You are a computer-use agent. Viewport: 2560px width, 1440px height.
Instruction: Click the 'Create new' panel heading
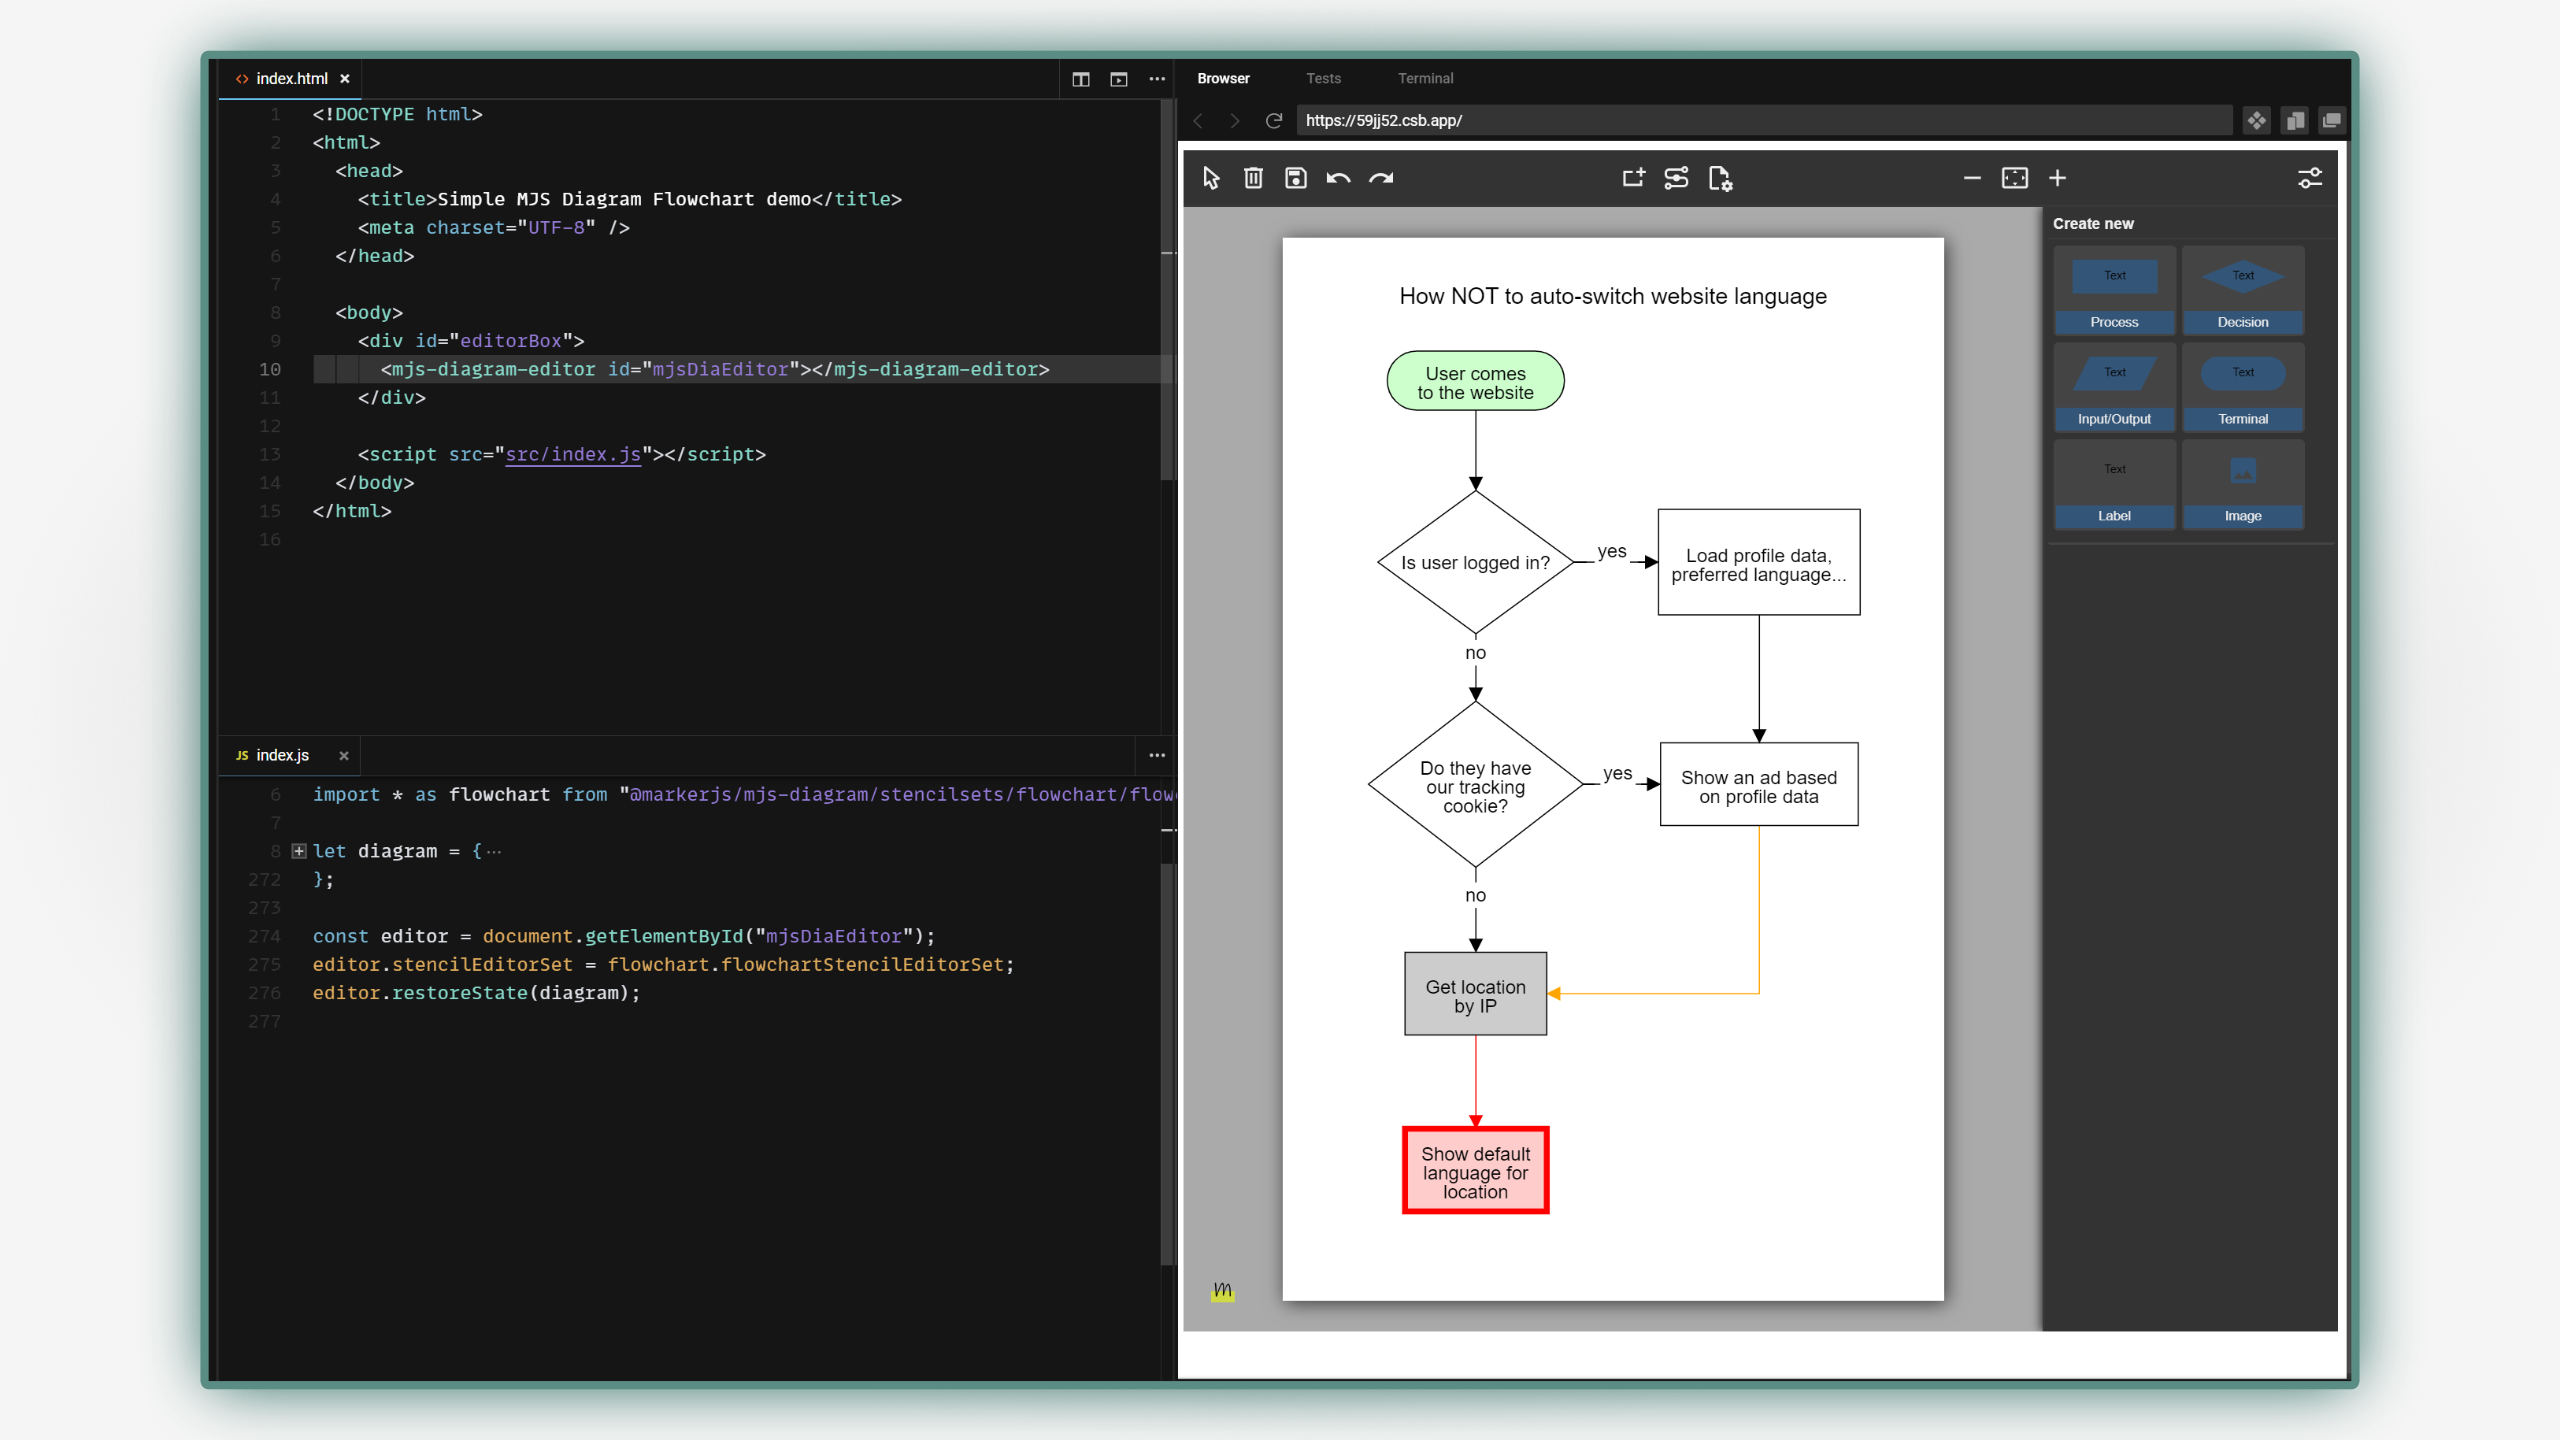(2093, 224)
